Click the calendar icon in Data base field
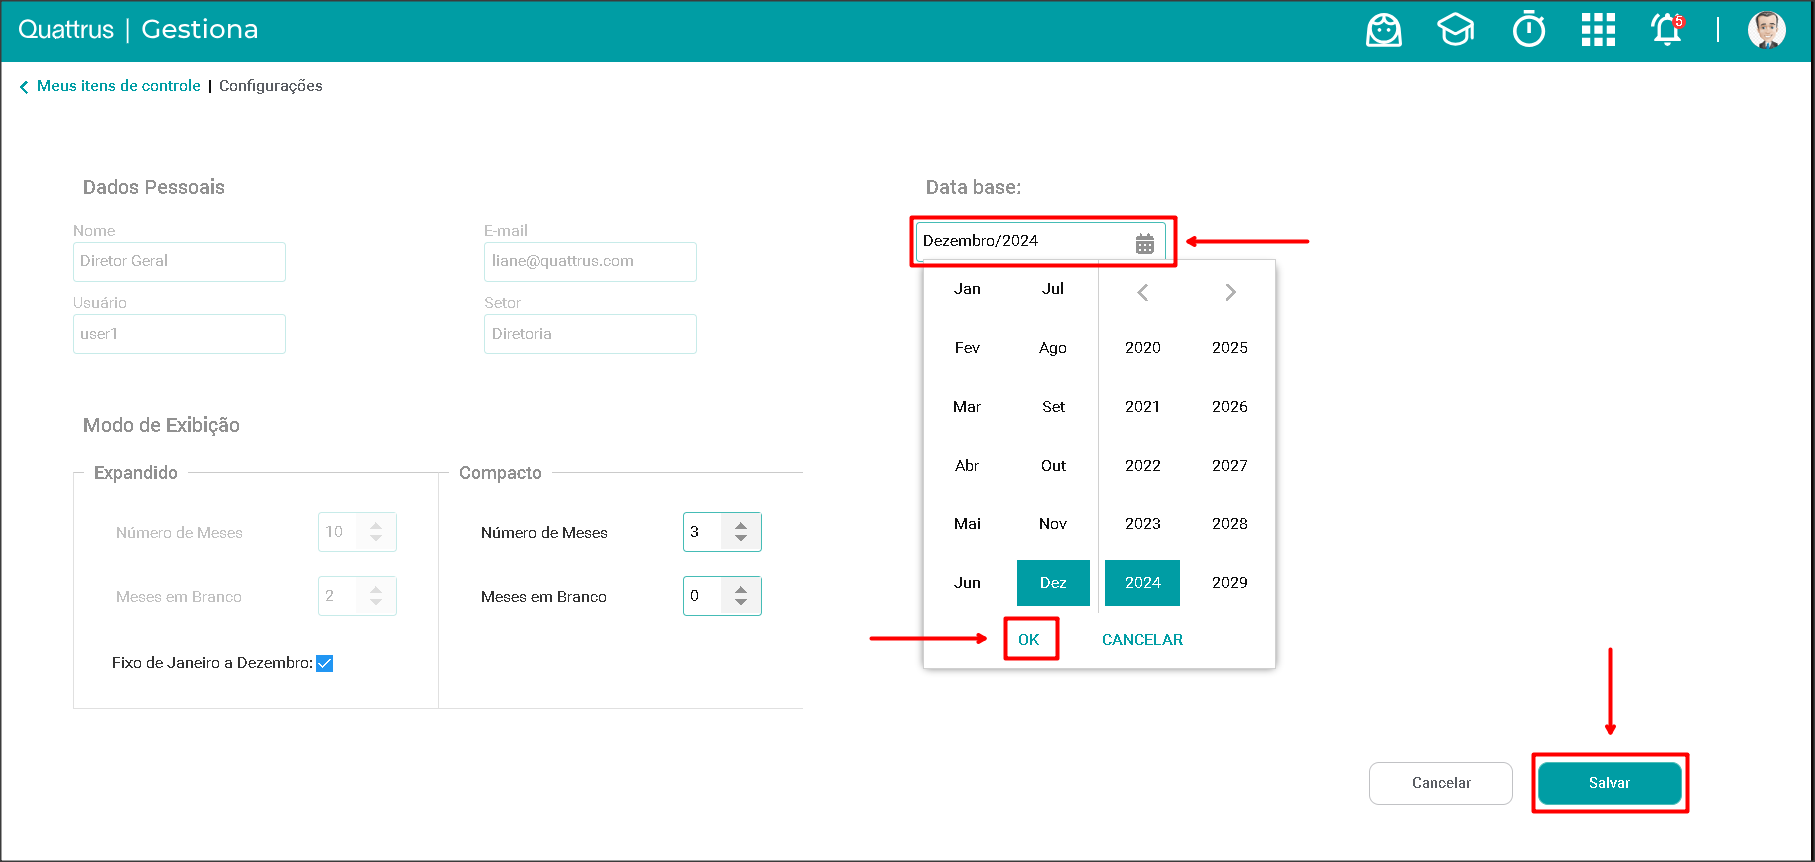This screenshot has height=862, width=1815. tap(1145, 243)
